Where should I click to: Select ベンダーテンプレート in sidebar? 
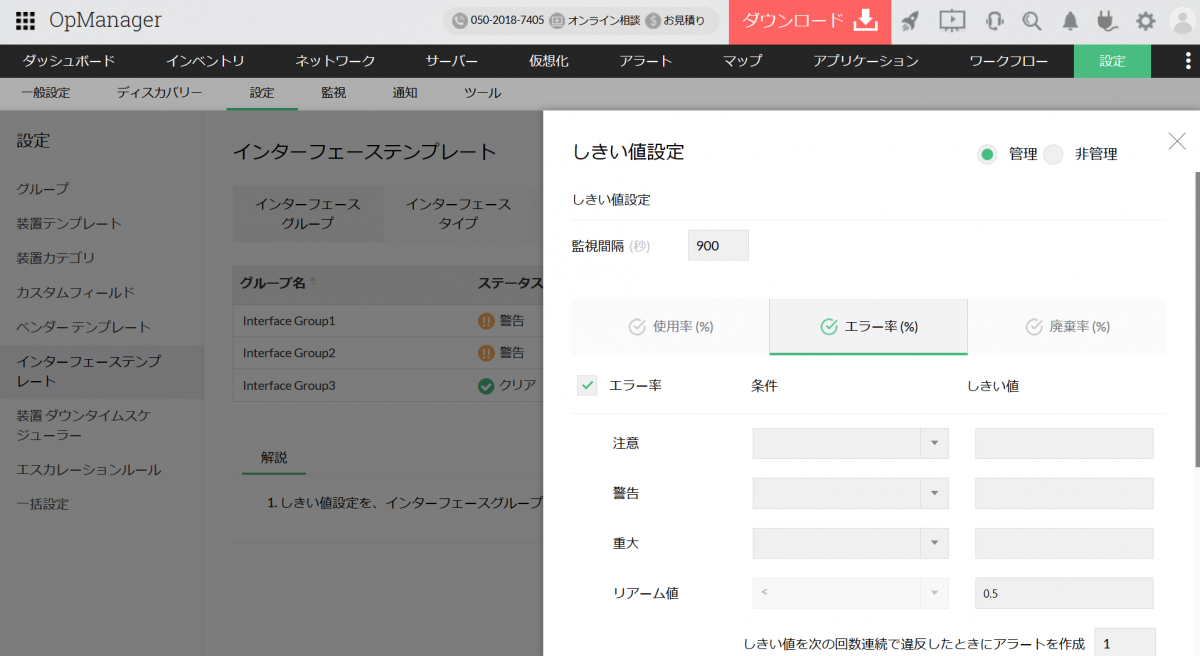(83, 327)
